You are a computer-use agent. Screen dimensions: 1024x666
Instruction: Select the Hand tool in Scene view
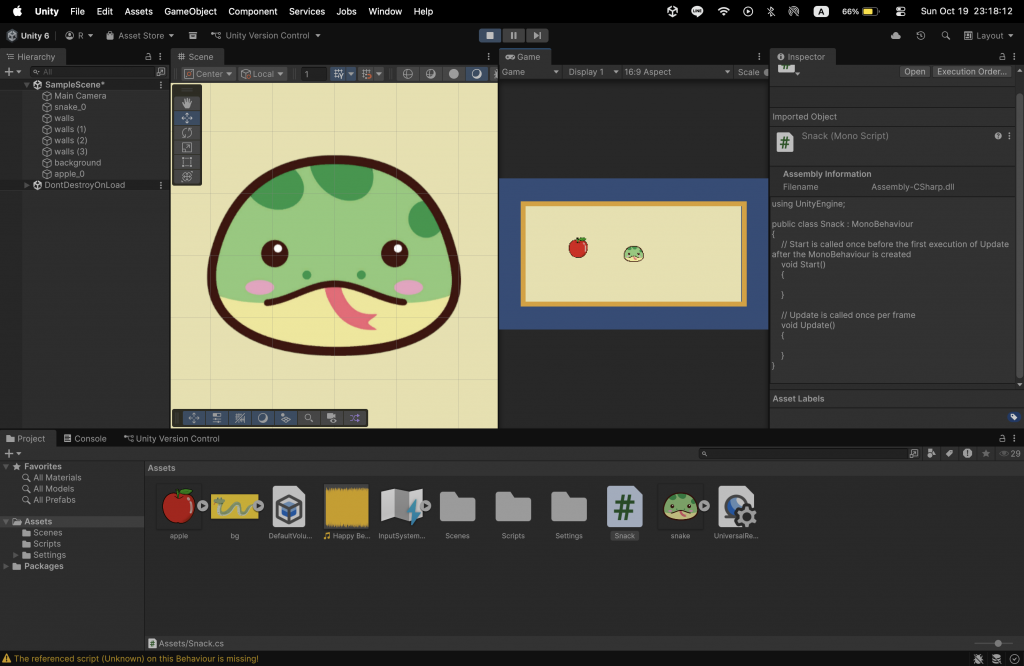(x=187, y=103)
